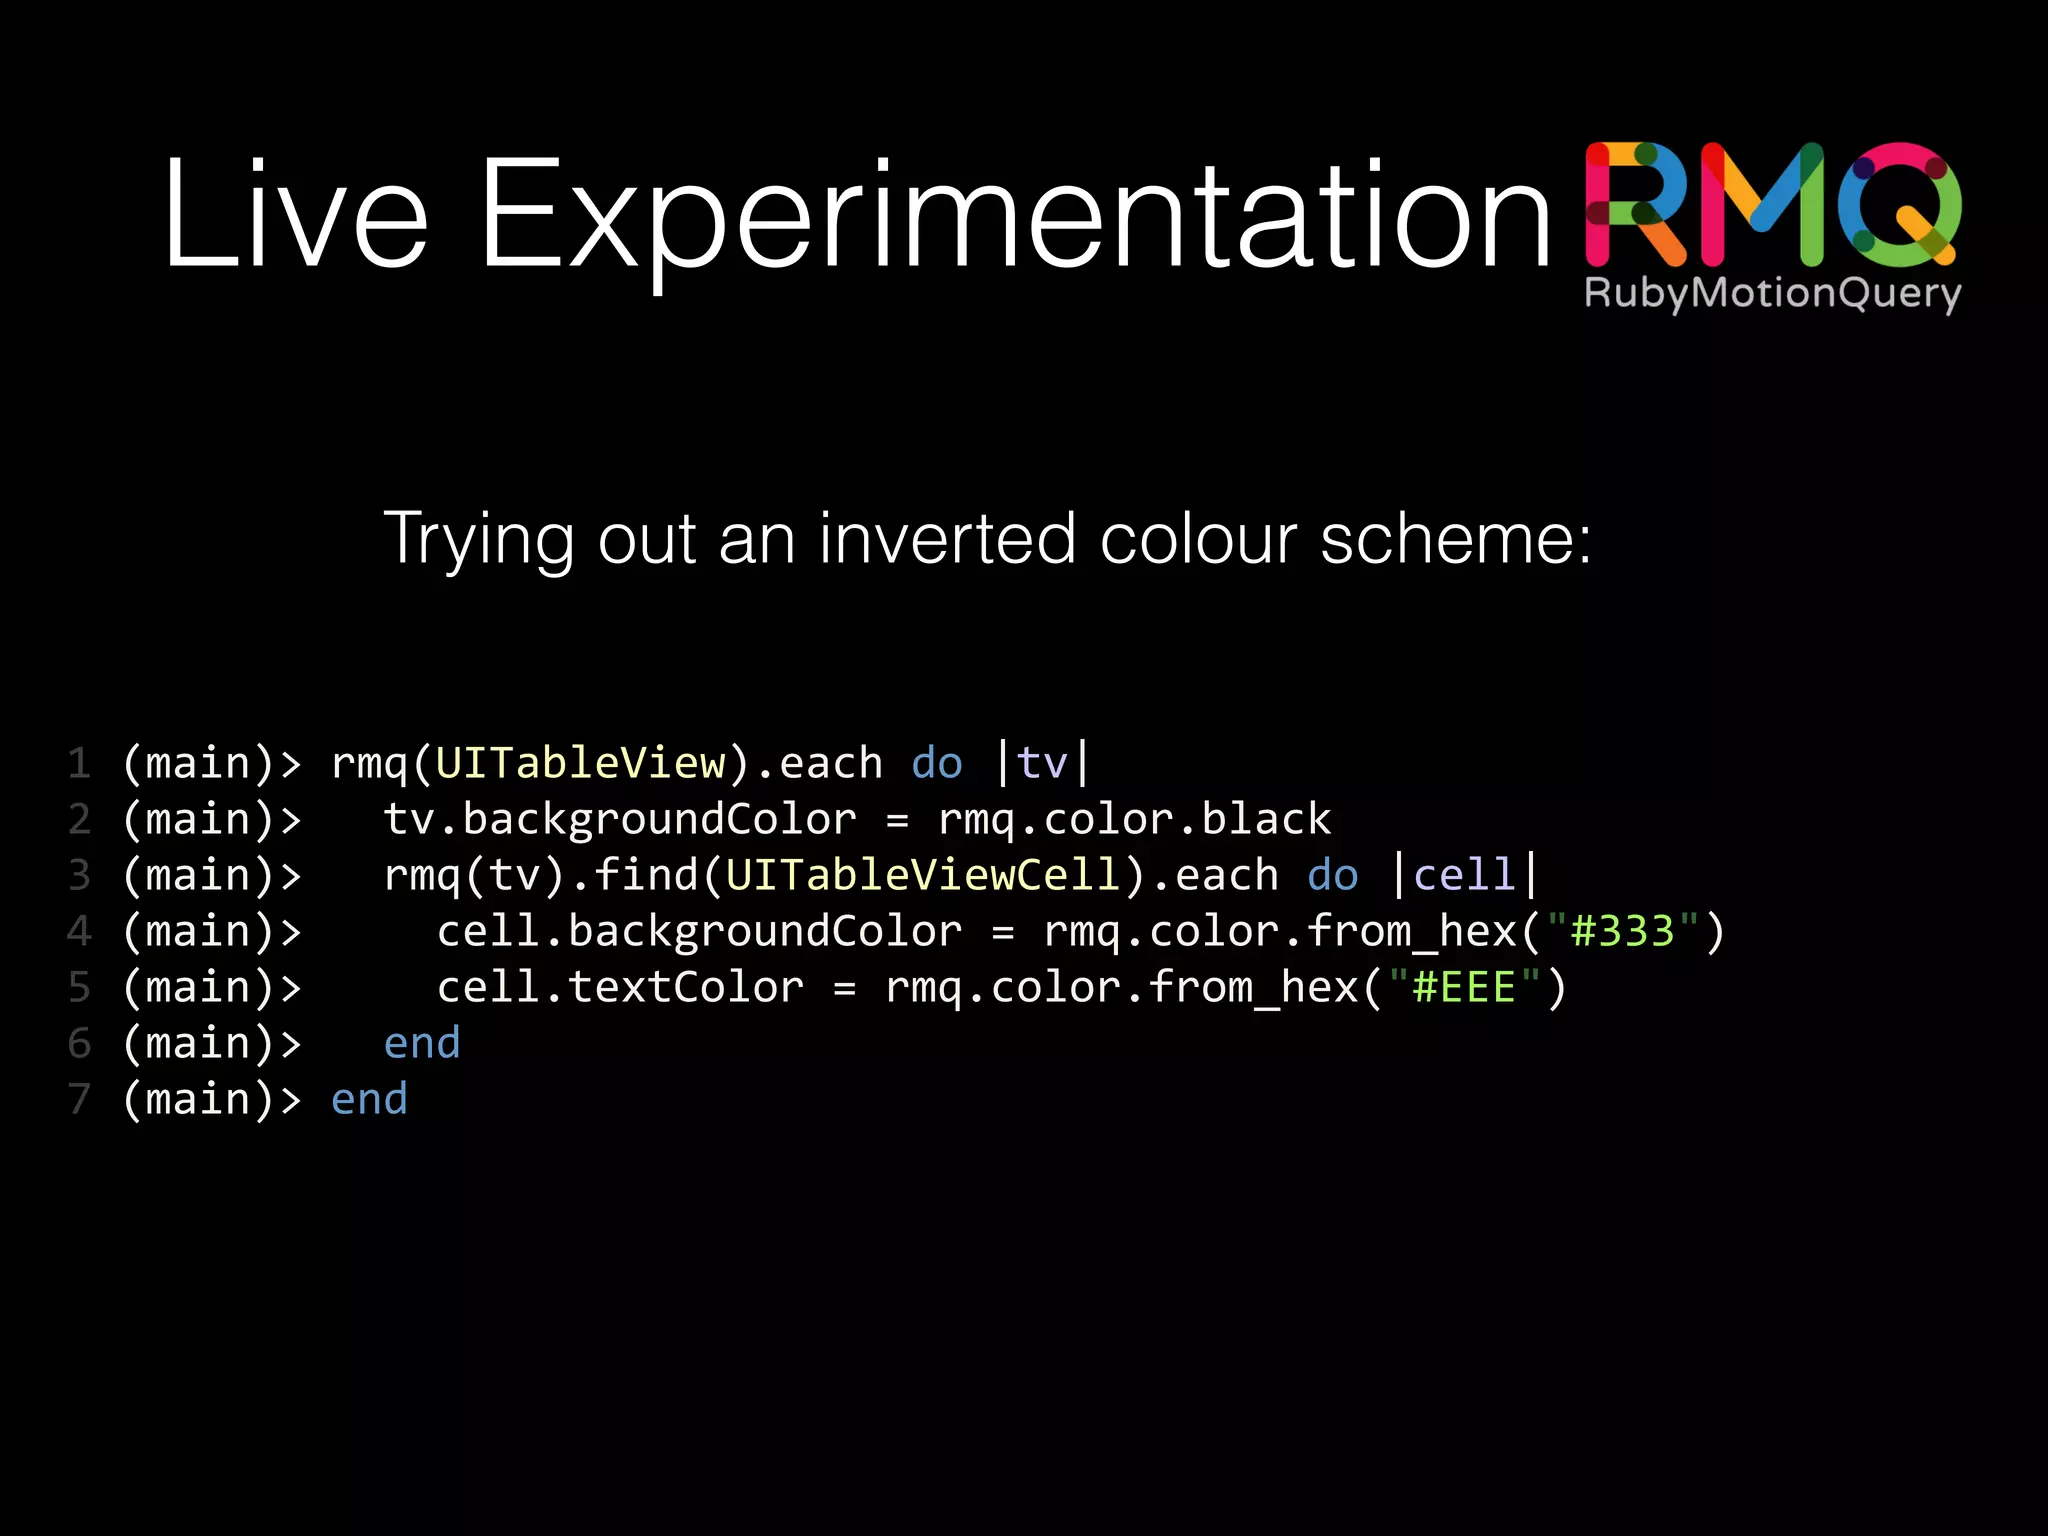This screenshot has height=1536, width=2048.
Task: Click the |tv| block parameter
Action: tap(1042, 764)
